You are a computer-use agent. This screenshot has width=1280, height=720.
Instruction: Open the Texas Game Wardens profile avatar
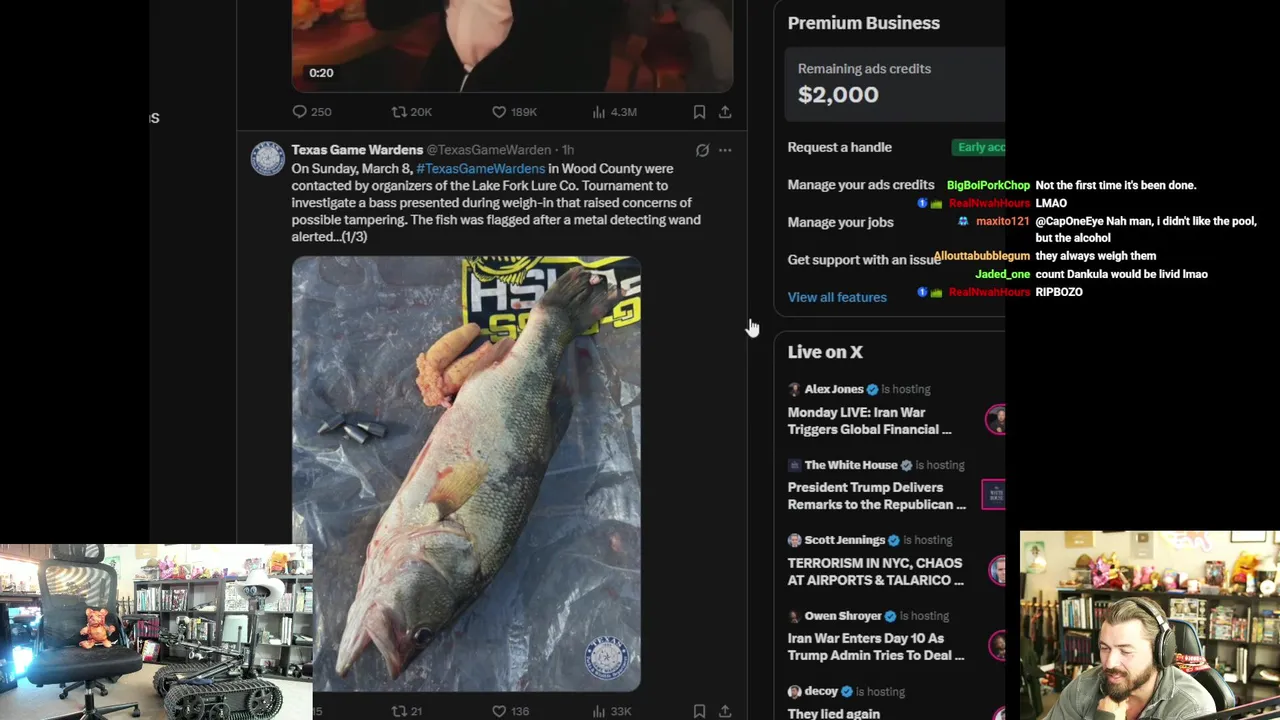click(x=267, y=159)
